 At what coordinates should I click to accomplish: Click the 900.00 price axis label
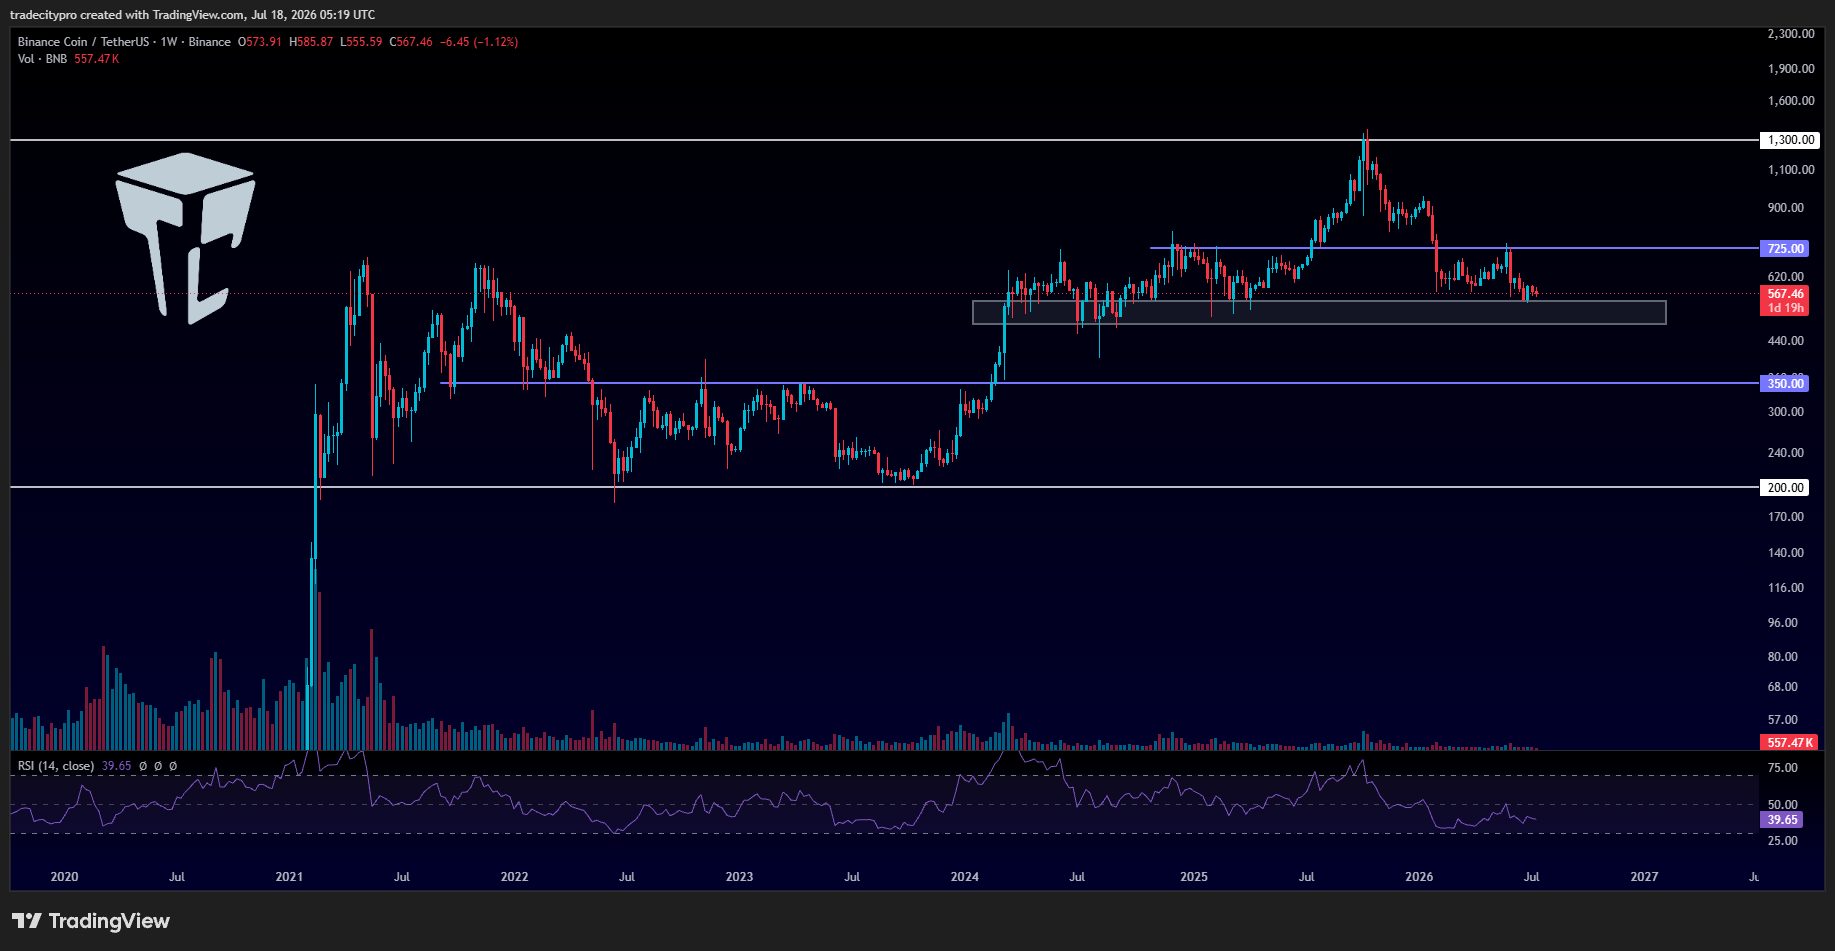[1786, 208]
